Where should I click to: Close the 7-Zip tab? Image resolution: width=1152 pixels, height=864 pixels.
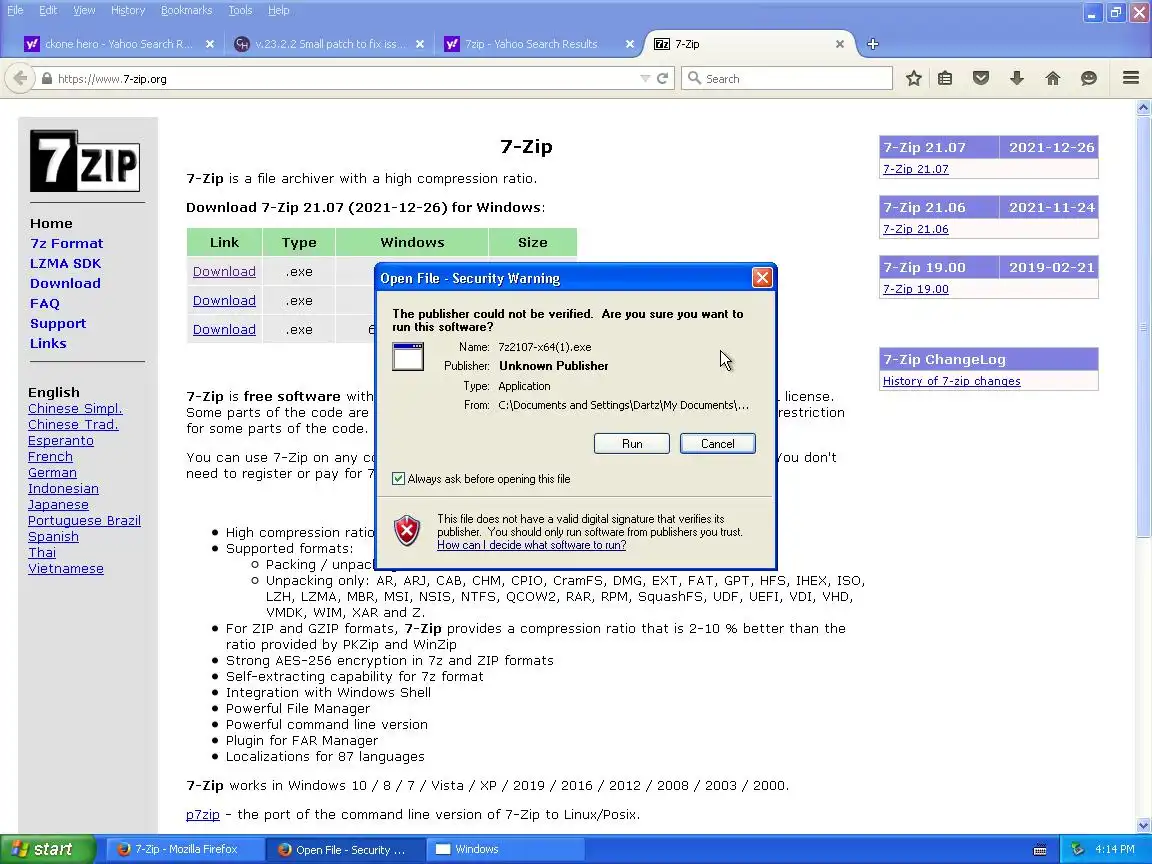(840, 44)
